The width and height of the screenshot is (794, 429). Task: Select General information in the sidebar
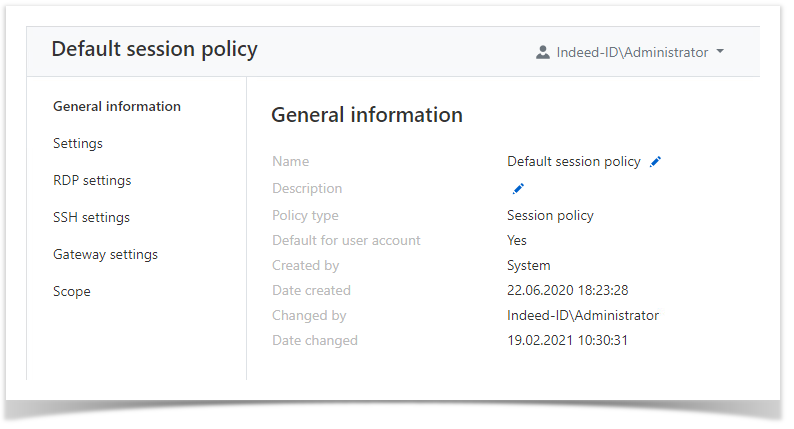tap(117, 107)
